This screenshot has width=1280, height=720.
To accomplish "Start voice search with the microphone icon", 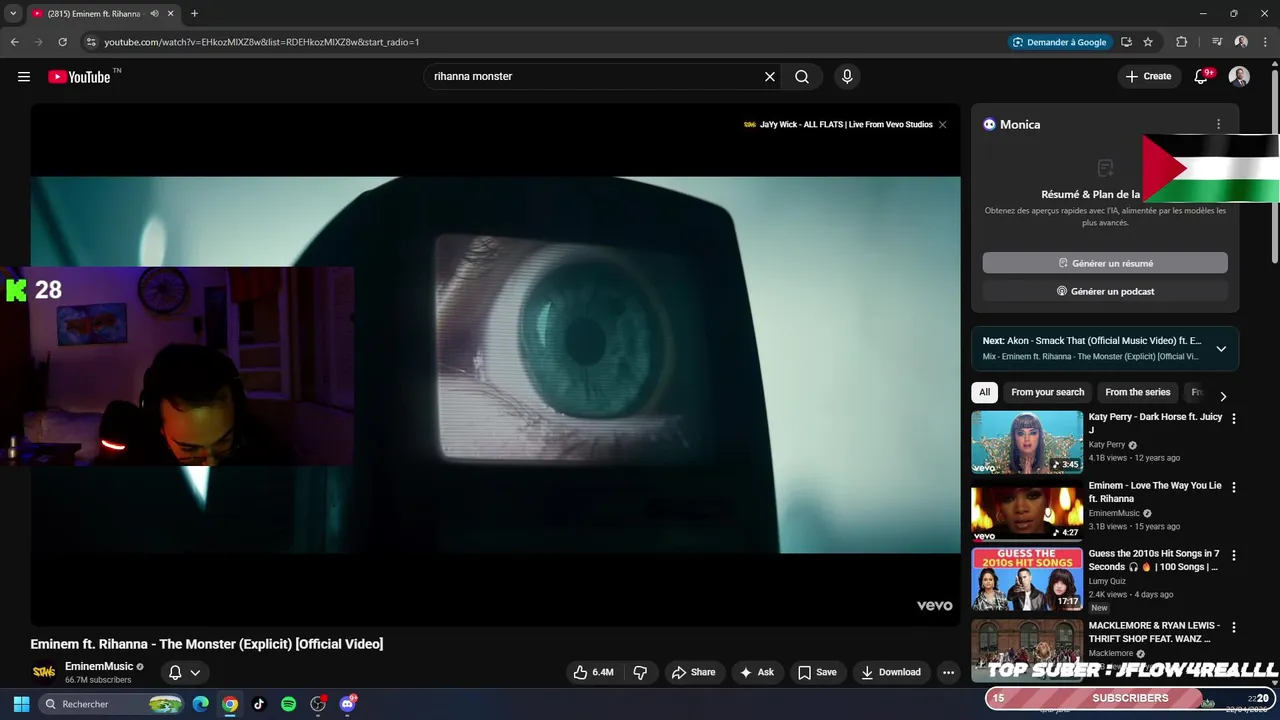I will tap(847, 77).
